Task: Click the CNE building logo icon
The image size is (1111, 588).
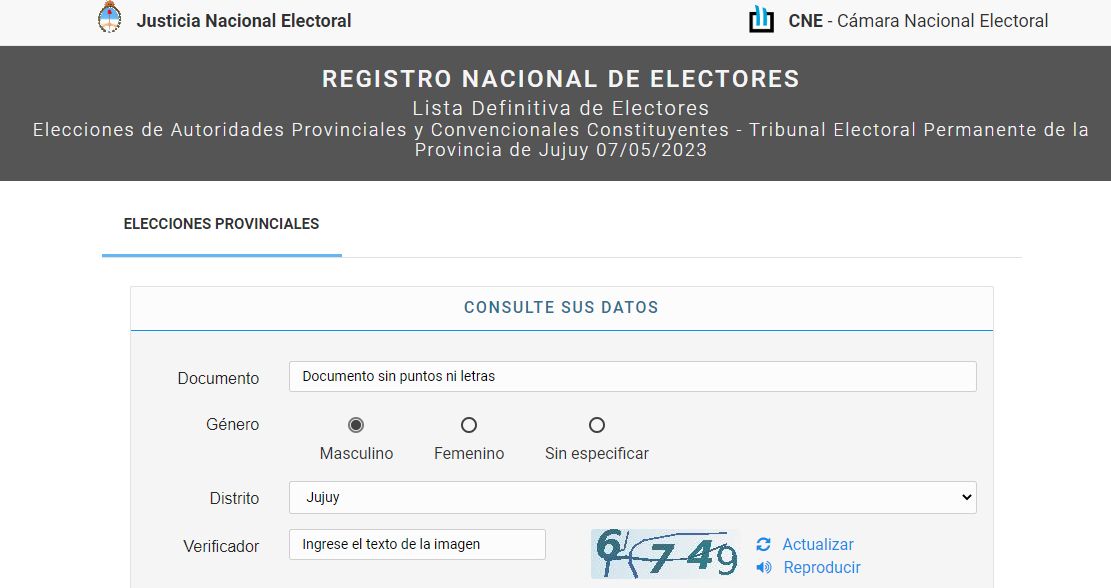Action: 762,19
